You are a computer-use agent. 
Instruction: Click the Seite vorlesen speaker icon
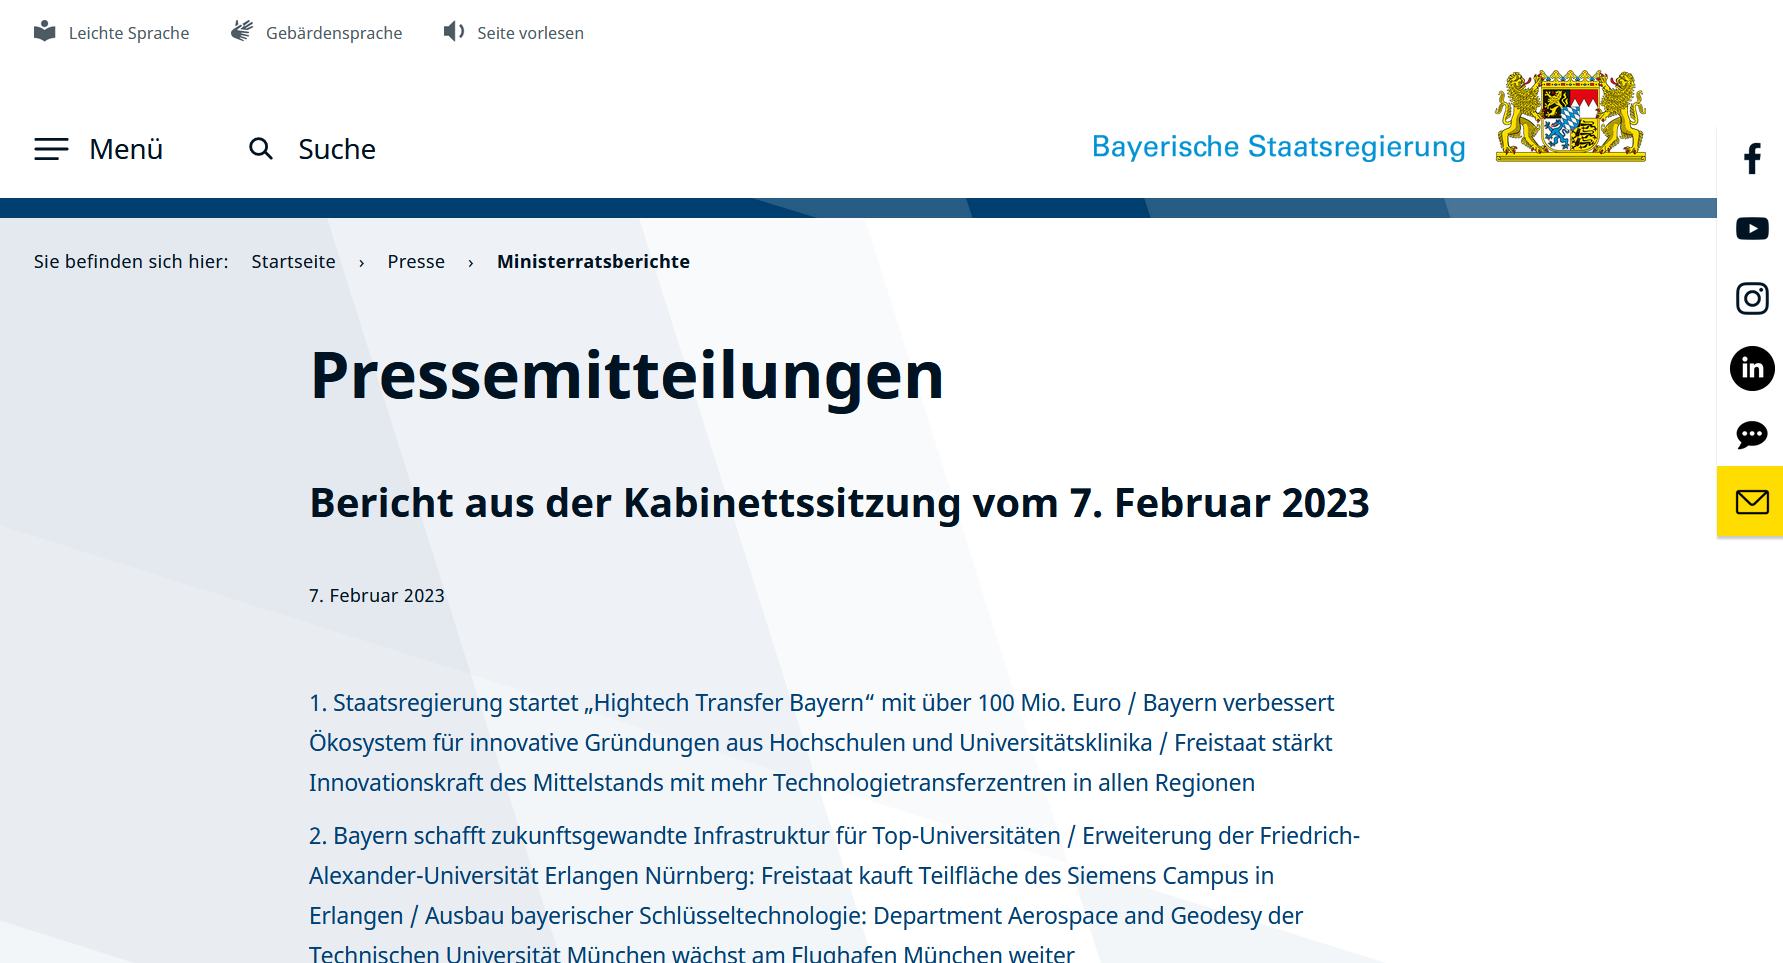coord(453,31)
